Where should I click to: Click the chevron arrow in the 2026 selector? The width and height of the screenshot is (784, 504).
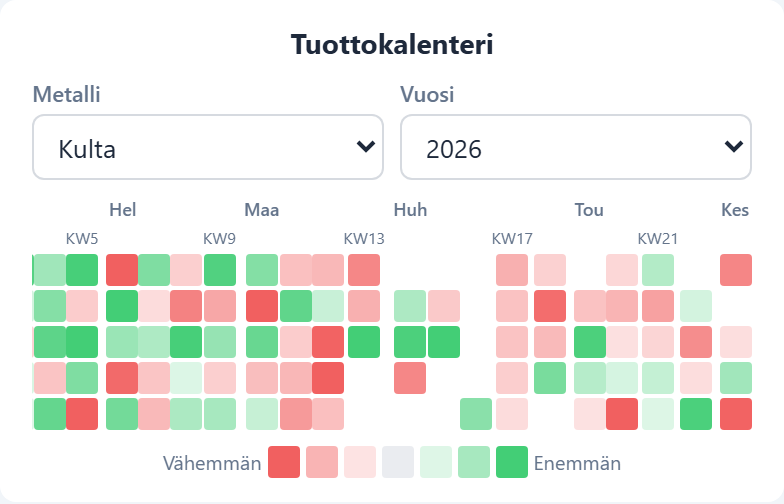[x=734, y=146]
